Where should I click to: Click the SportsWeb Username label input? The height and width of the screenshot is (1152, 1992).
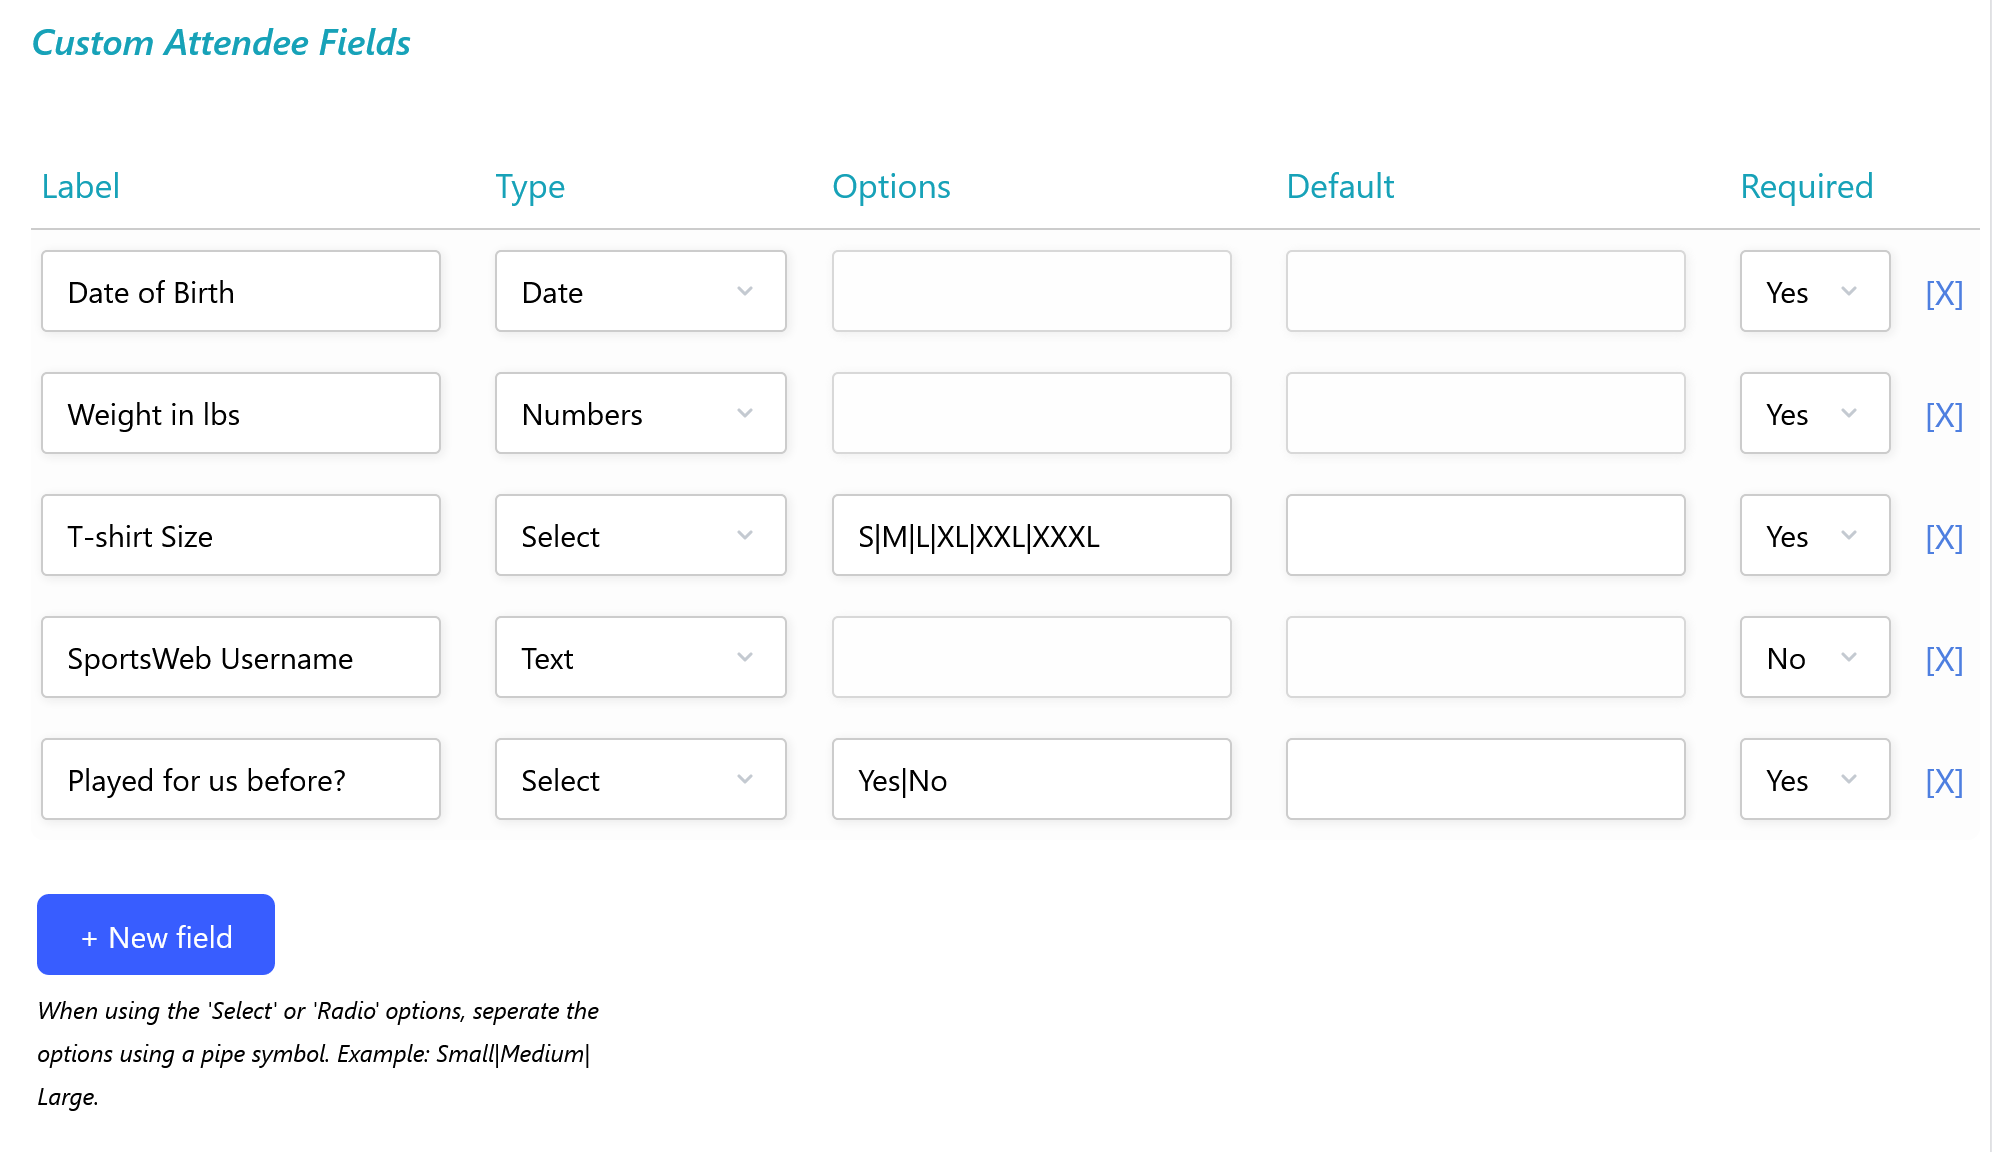(240, 658)
